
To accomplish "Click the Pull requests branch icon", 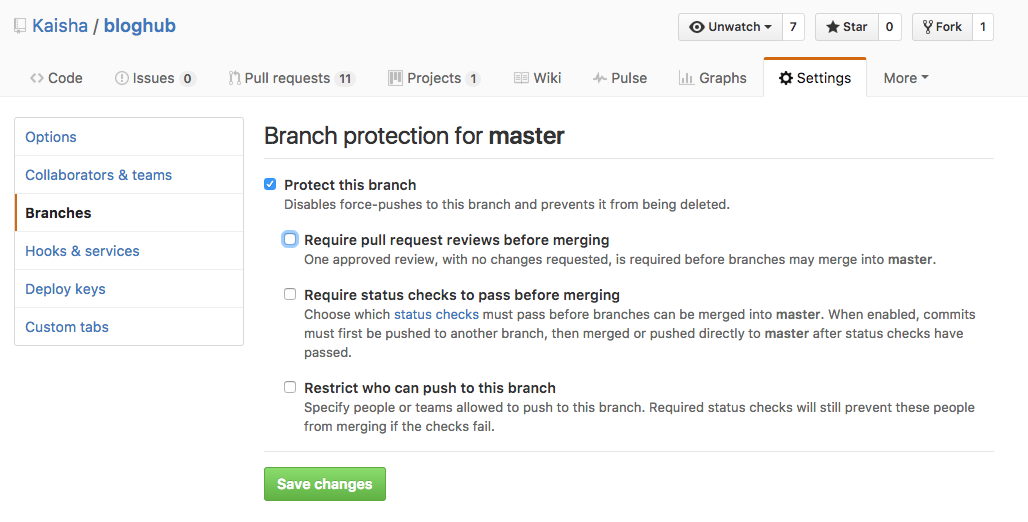I will [x=234, y=78].
